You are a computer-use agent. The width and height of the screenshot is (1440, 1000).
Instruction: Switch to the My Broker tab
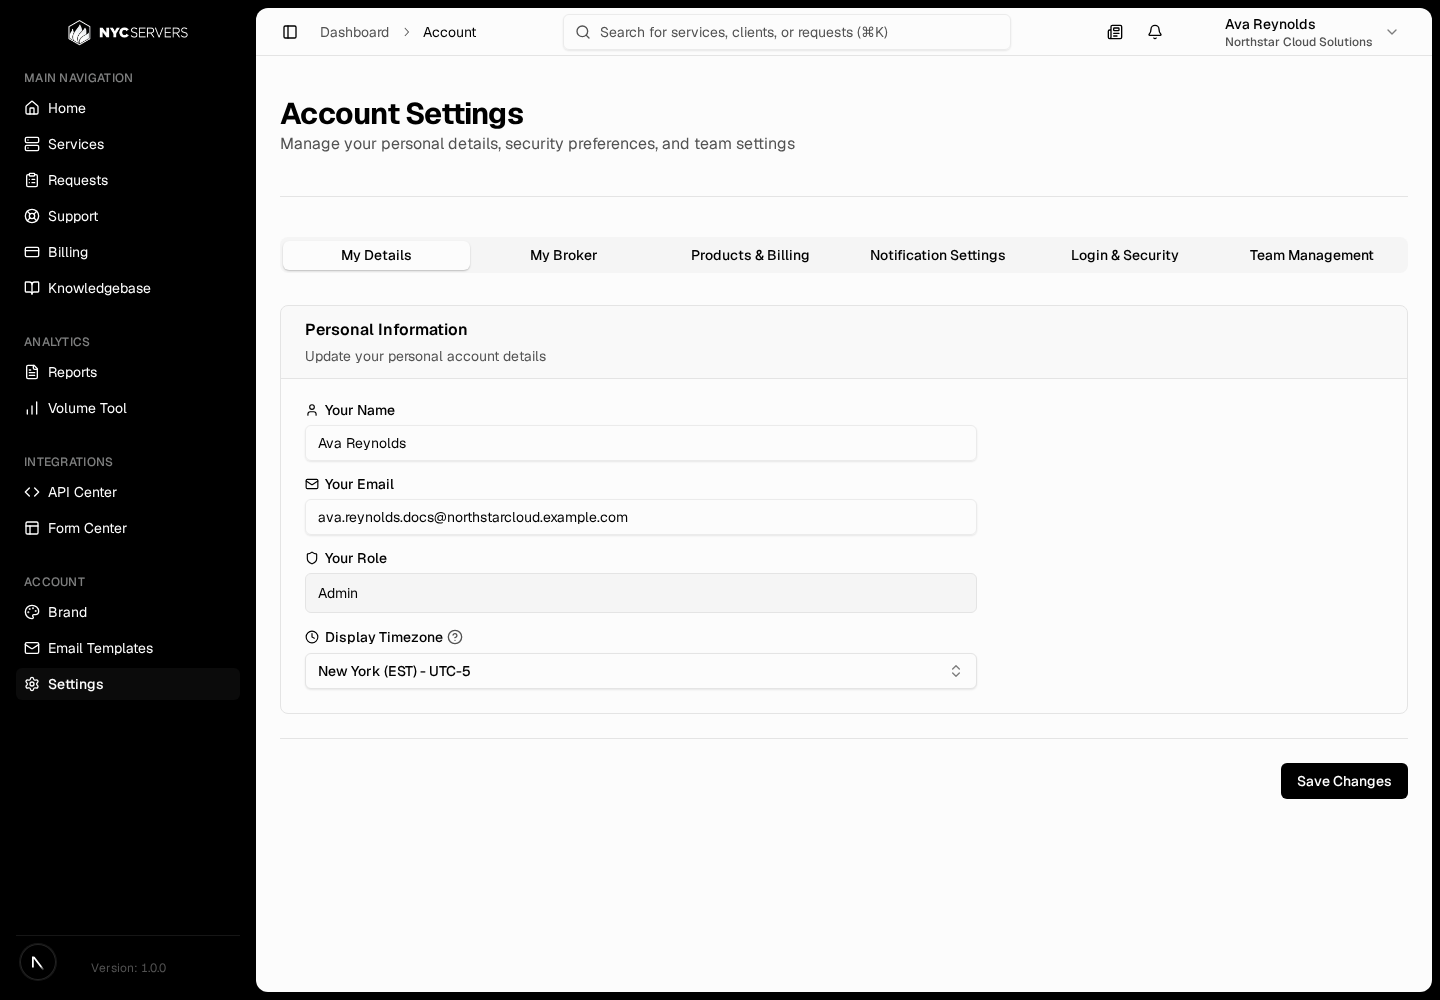563,255
